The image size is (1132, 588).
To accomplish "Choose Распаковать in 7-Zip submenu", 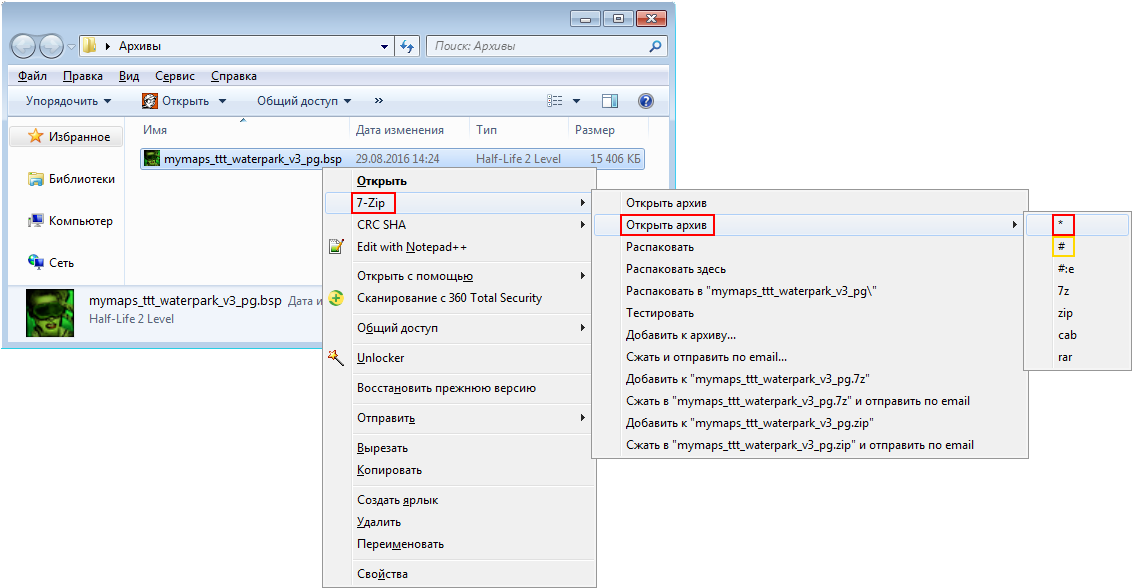I will (809, 247).
